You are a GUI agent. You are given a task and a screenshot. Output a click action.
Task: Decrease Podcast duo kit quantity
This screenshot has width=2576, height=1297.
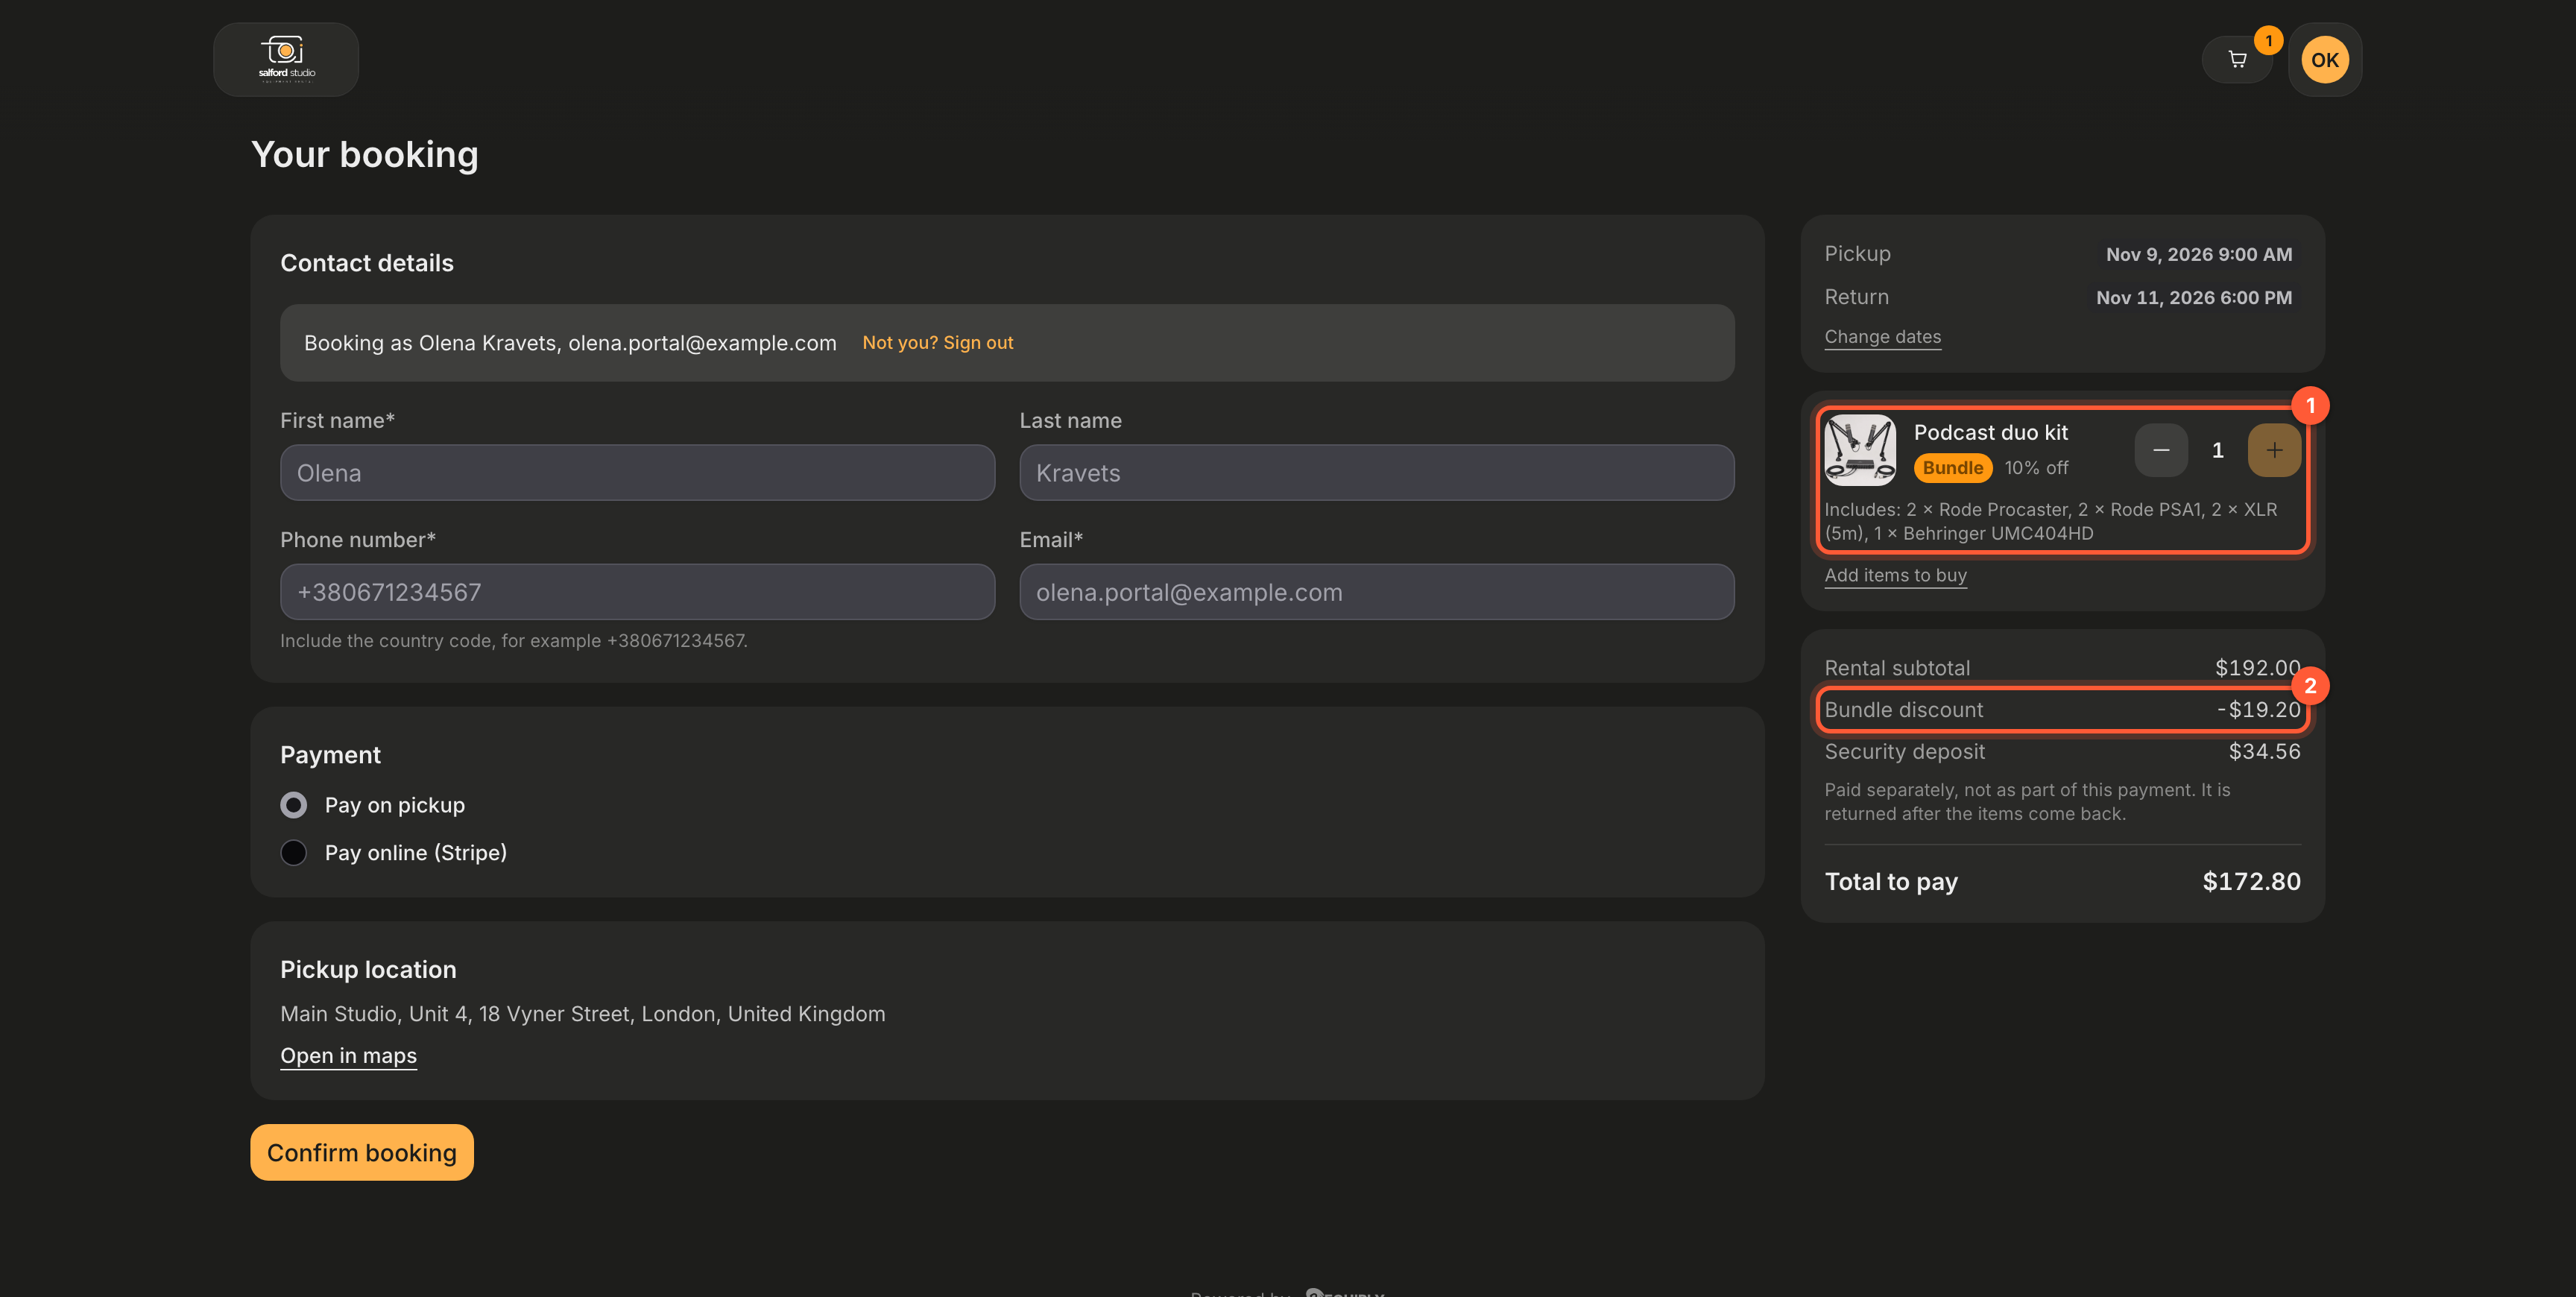(x=2160, y=450)
